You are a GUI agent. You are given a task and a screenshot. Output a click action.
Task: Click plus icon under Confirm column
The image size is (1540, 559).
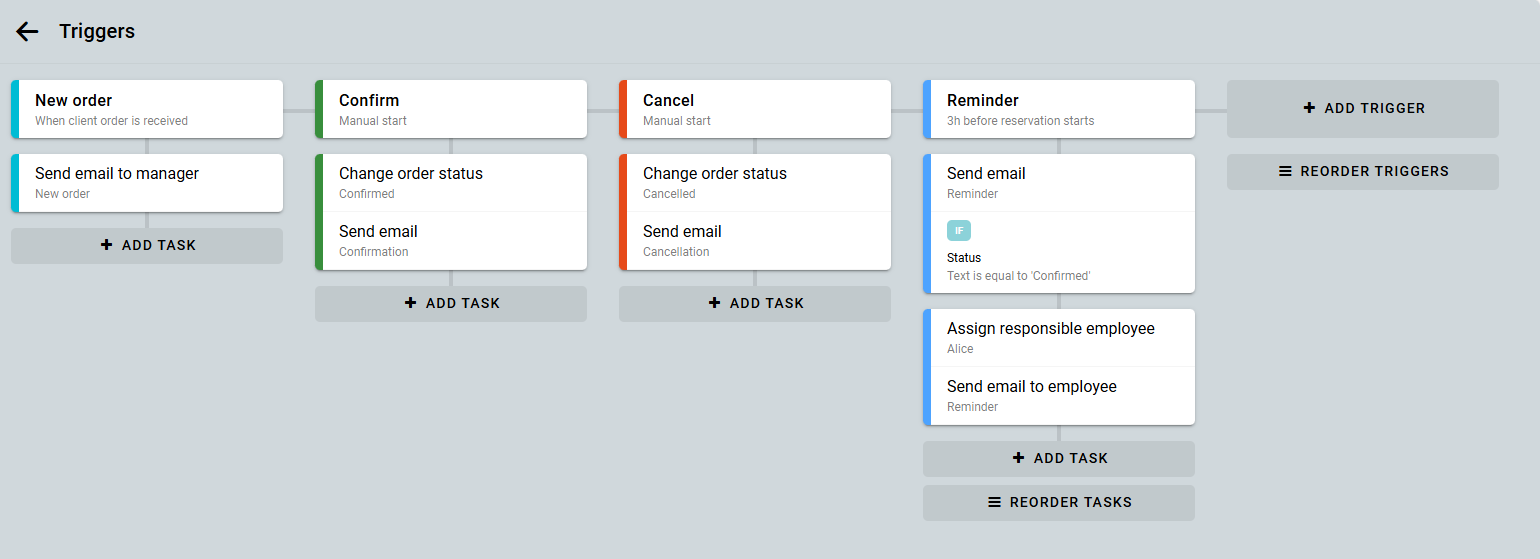(411, 303)
